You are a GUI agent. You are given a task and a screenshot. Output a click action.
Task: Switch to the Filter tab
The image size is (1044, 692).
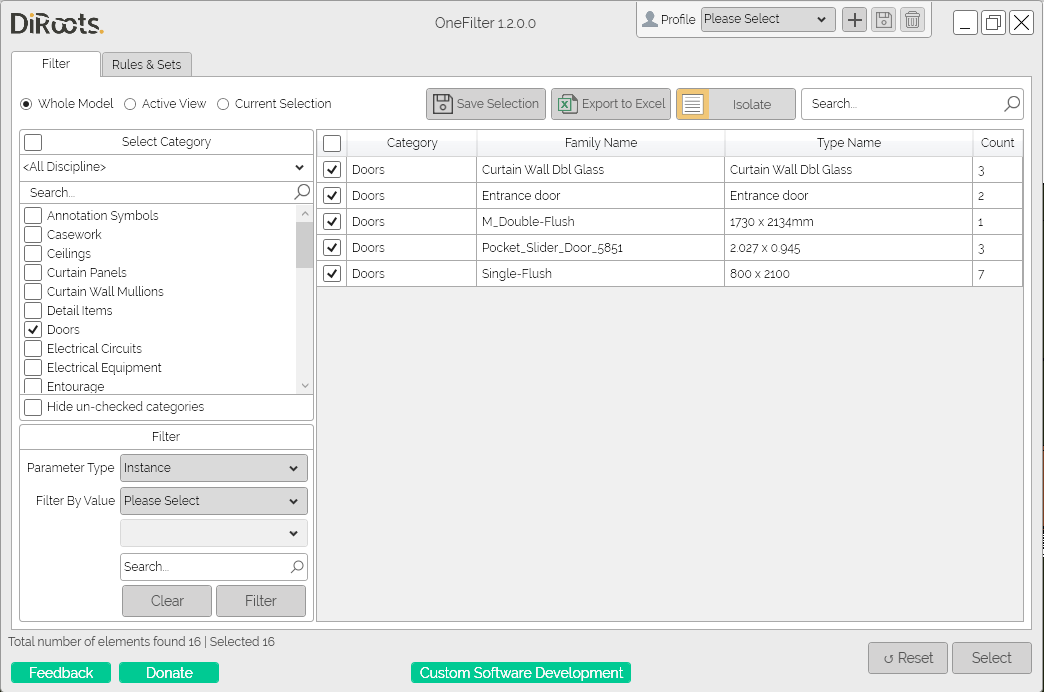click(56, 64)
